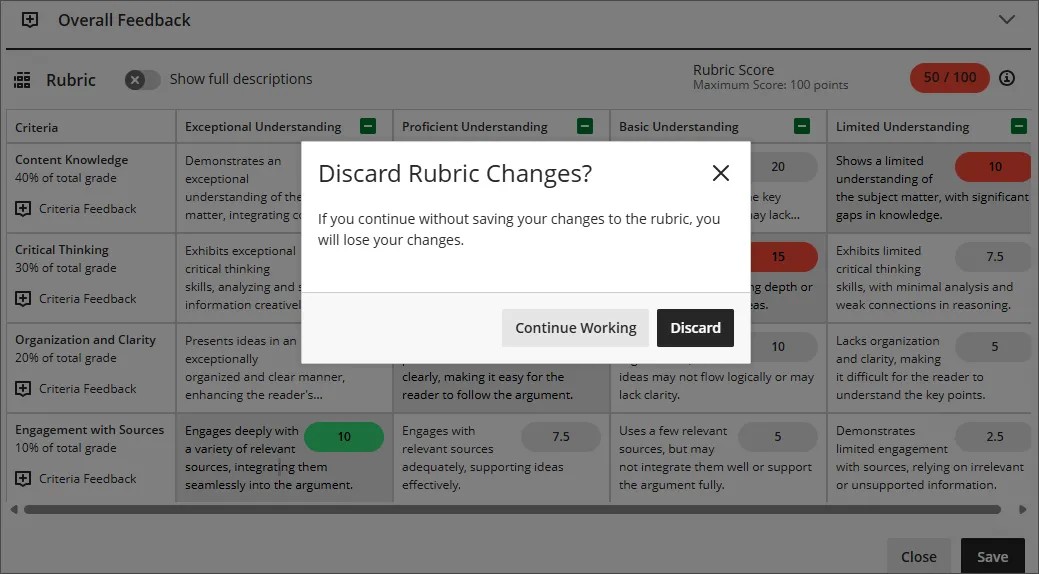Click the Rubric grid icon
This screenshot has width=1039, height=574.
pyautogui.click(x=22, y=80)
